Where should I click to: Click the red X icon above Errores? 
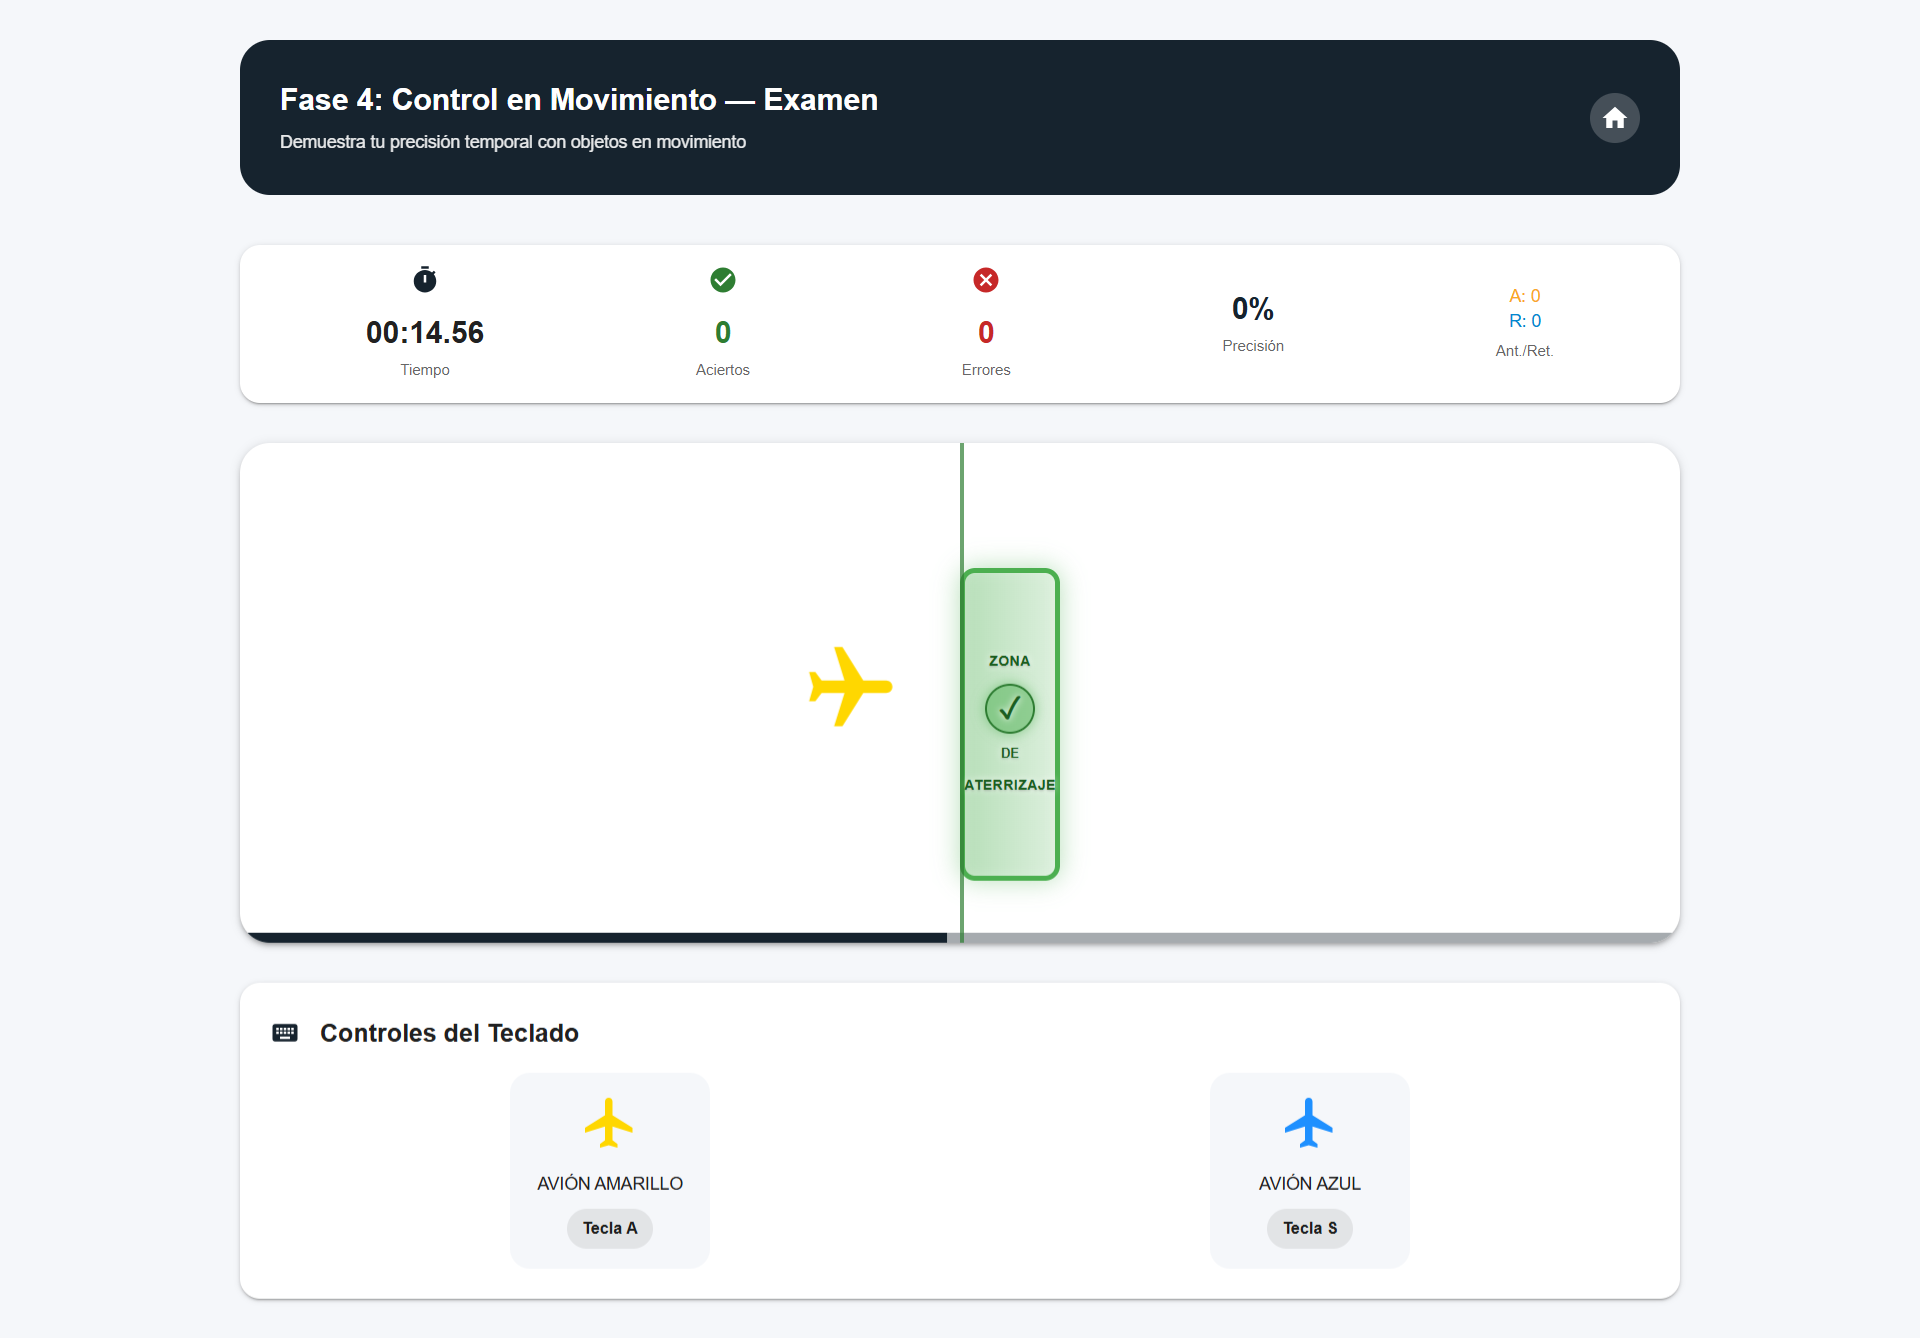pyautogui.click(x=986, y=280)
